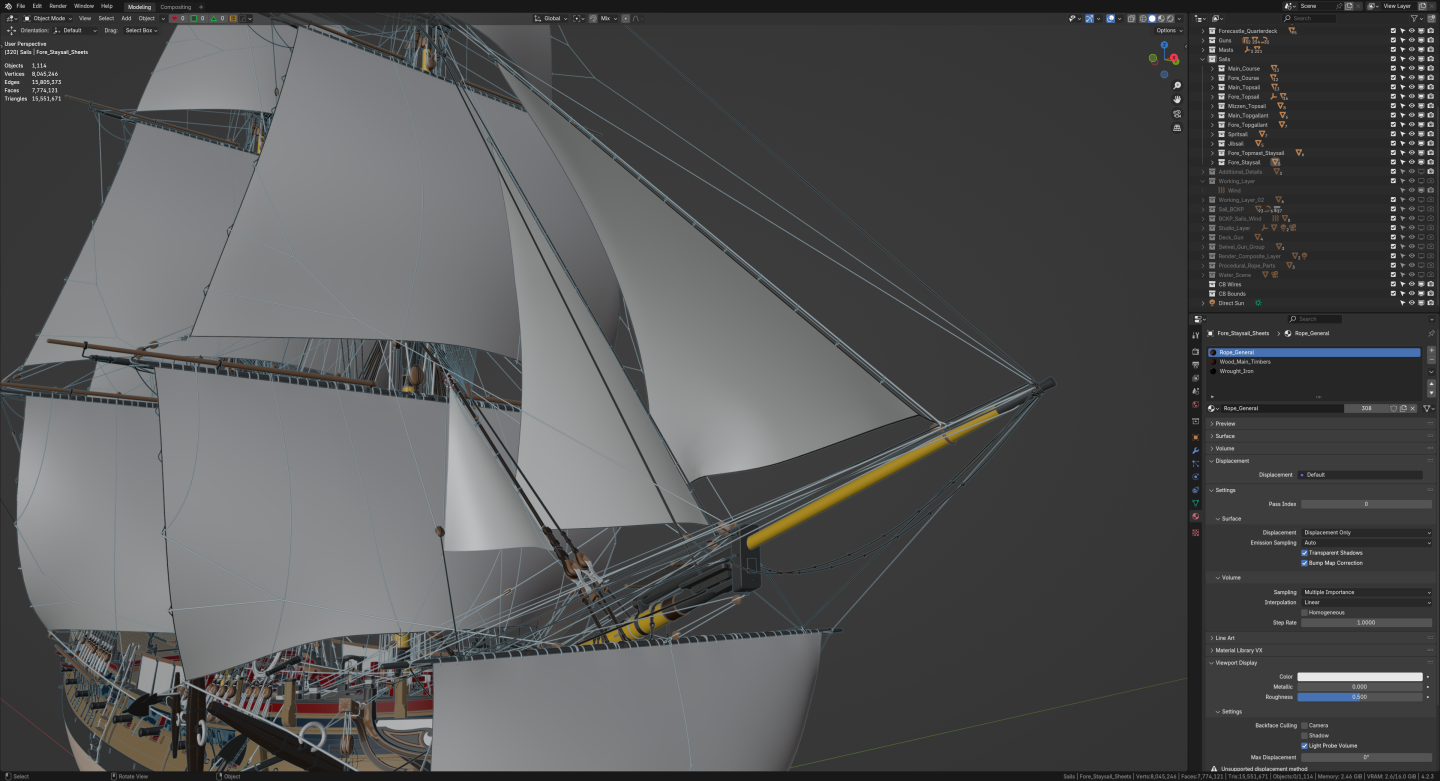This screenshot has height=781, width=1440.
Task: Open the Window menu
Action: click(84, 6)
